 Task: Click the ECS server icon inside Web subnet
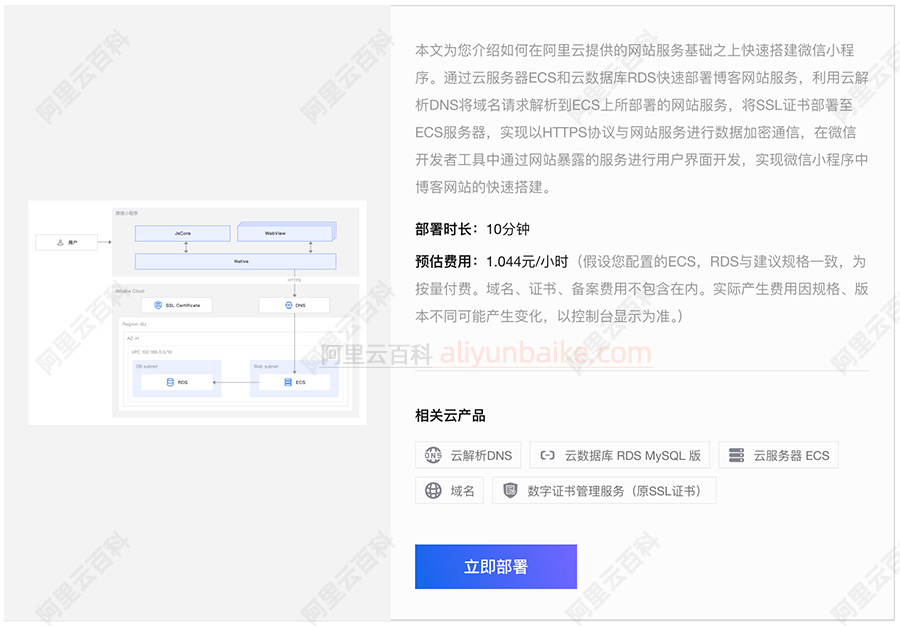288,382
